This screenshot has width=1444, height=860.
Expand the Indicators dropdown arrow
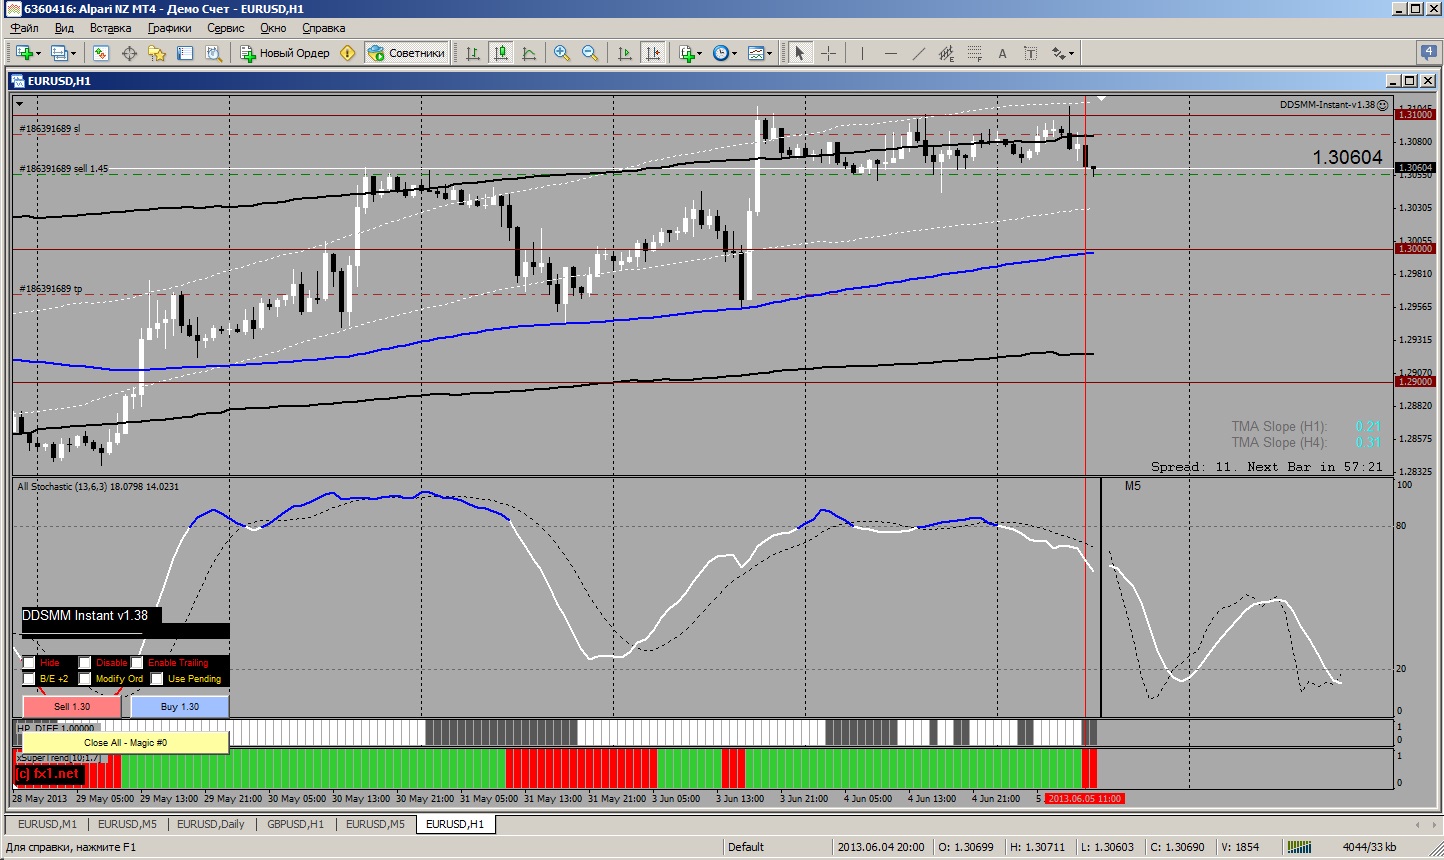[x=700, y=53]
